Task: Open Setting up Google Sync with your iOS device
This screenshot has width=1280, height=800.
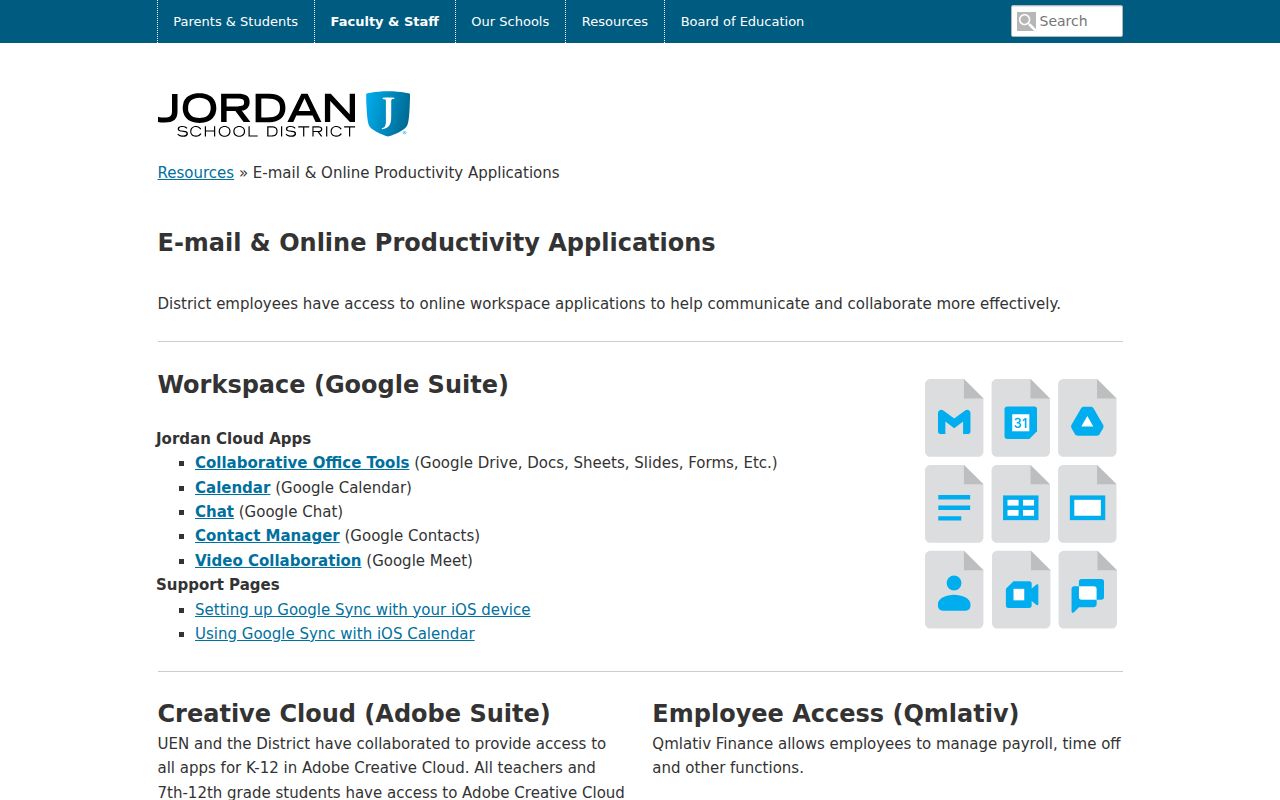Action: [363, 609]
